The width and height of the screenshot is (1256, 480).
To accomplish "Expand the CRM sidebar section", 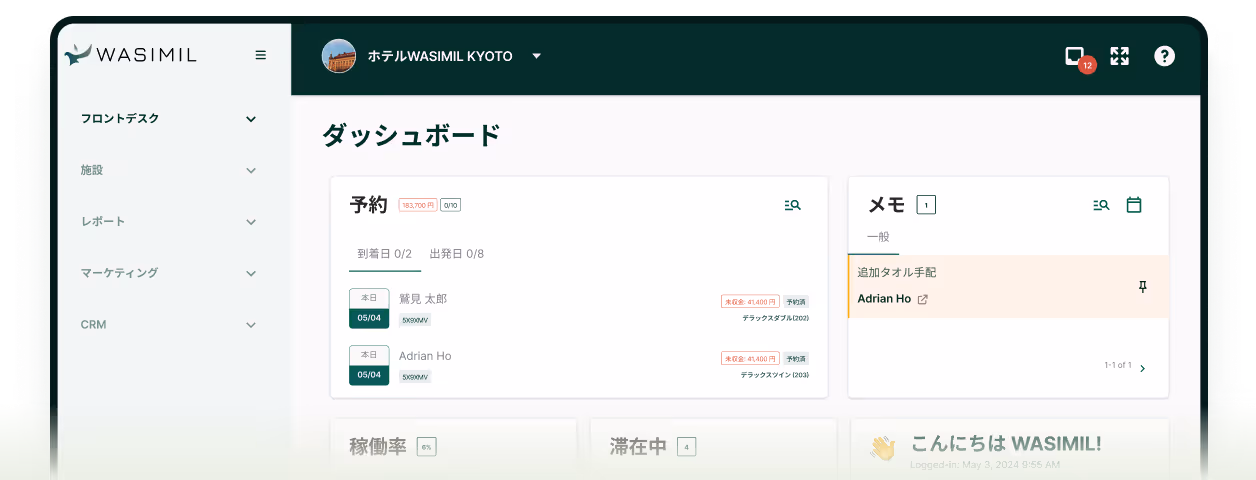I will tap(168, 325).
